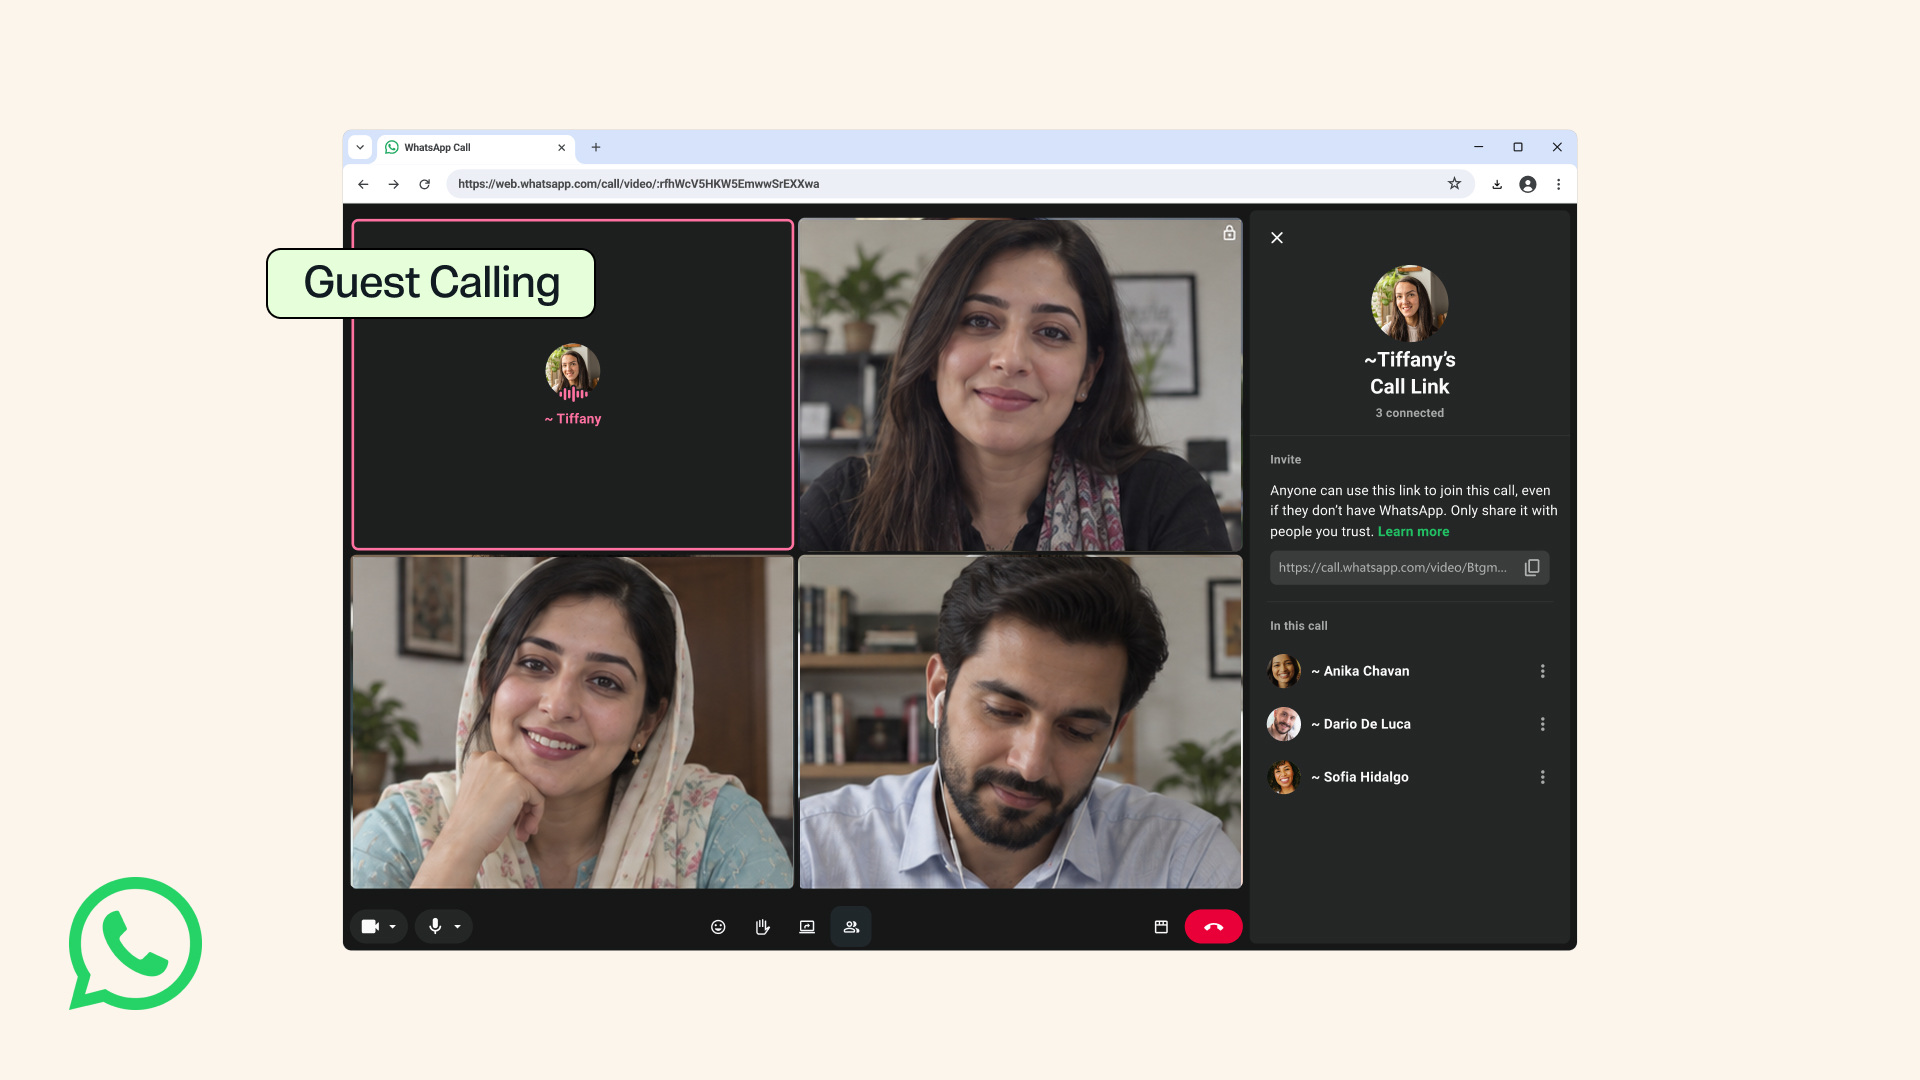Select video tile of man with earphones
Screen dimensions: 1920x1080
1020,722
